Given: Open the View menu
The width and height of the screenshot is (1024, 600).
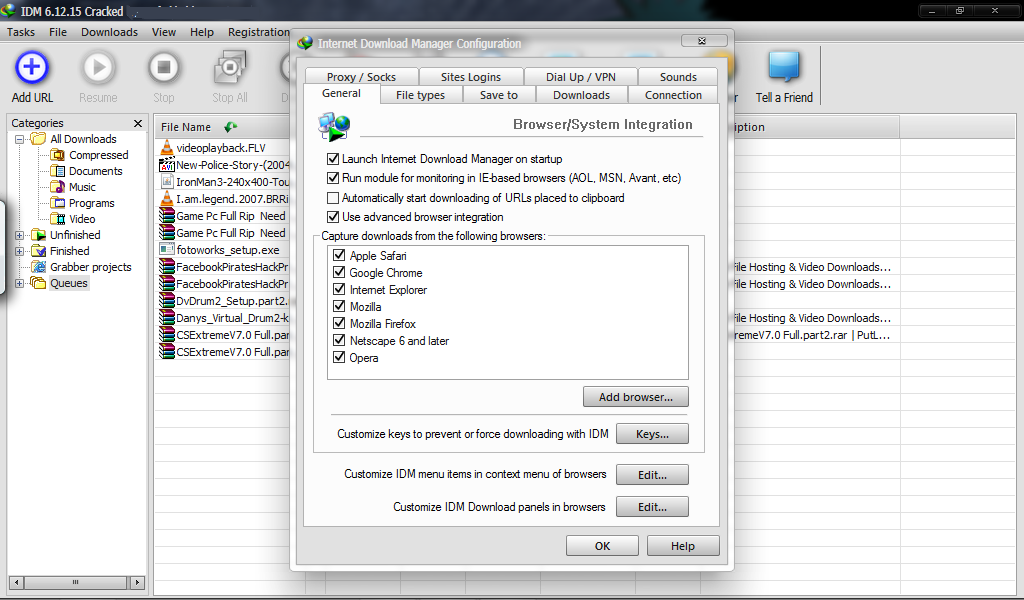Looking at the screenshot, I should click(164, 32).
